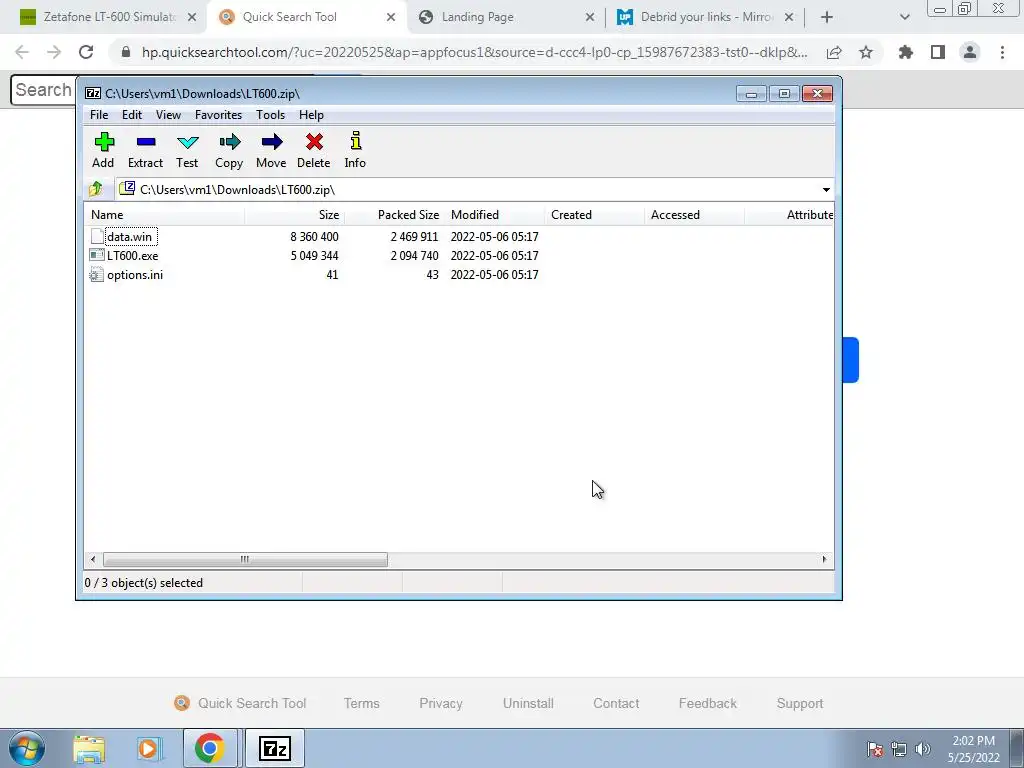Click the 7-Zip taskbar button
The height and width of the screenshot is (768, 1024).
tap(274, 748)
